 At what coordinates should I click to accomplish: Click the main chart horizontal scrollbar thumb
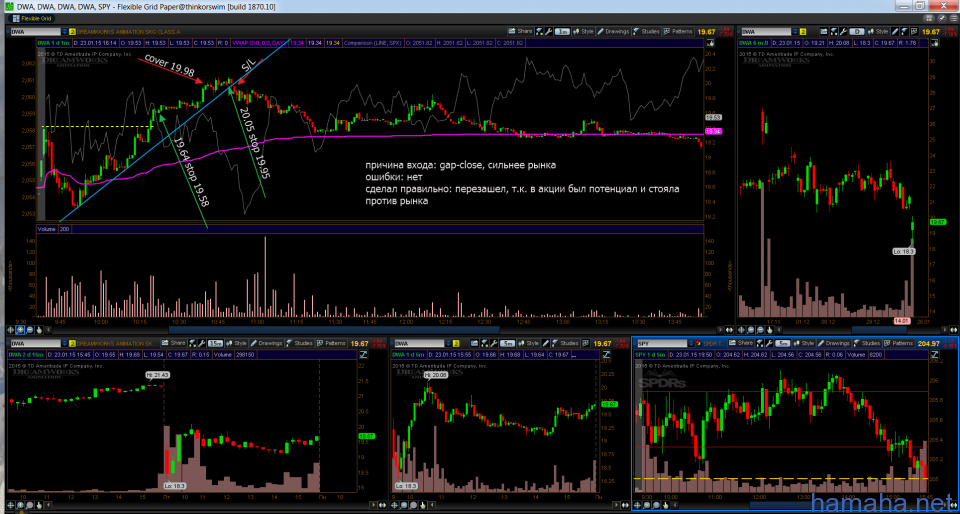334,330
